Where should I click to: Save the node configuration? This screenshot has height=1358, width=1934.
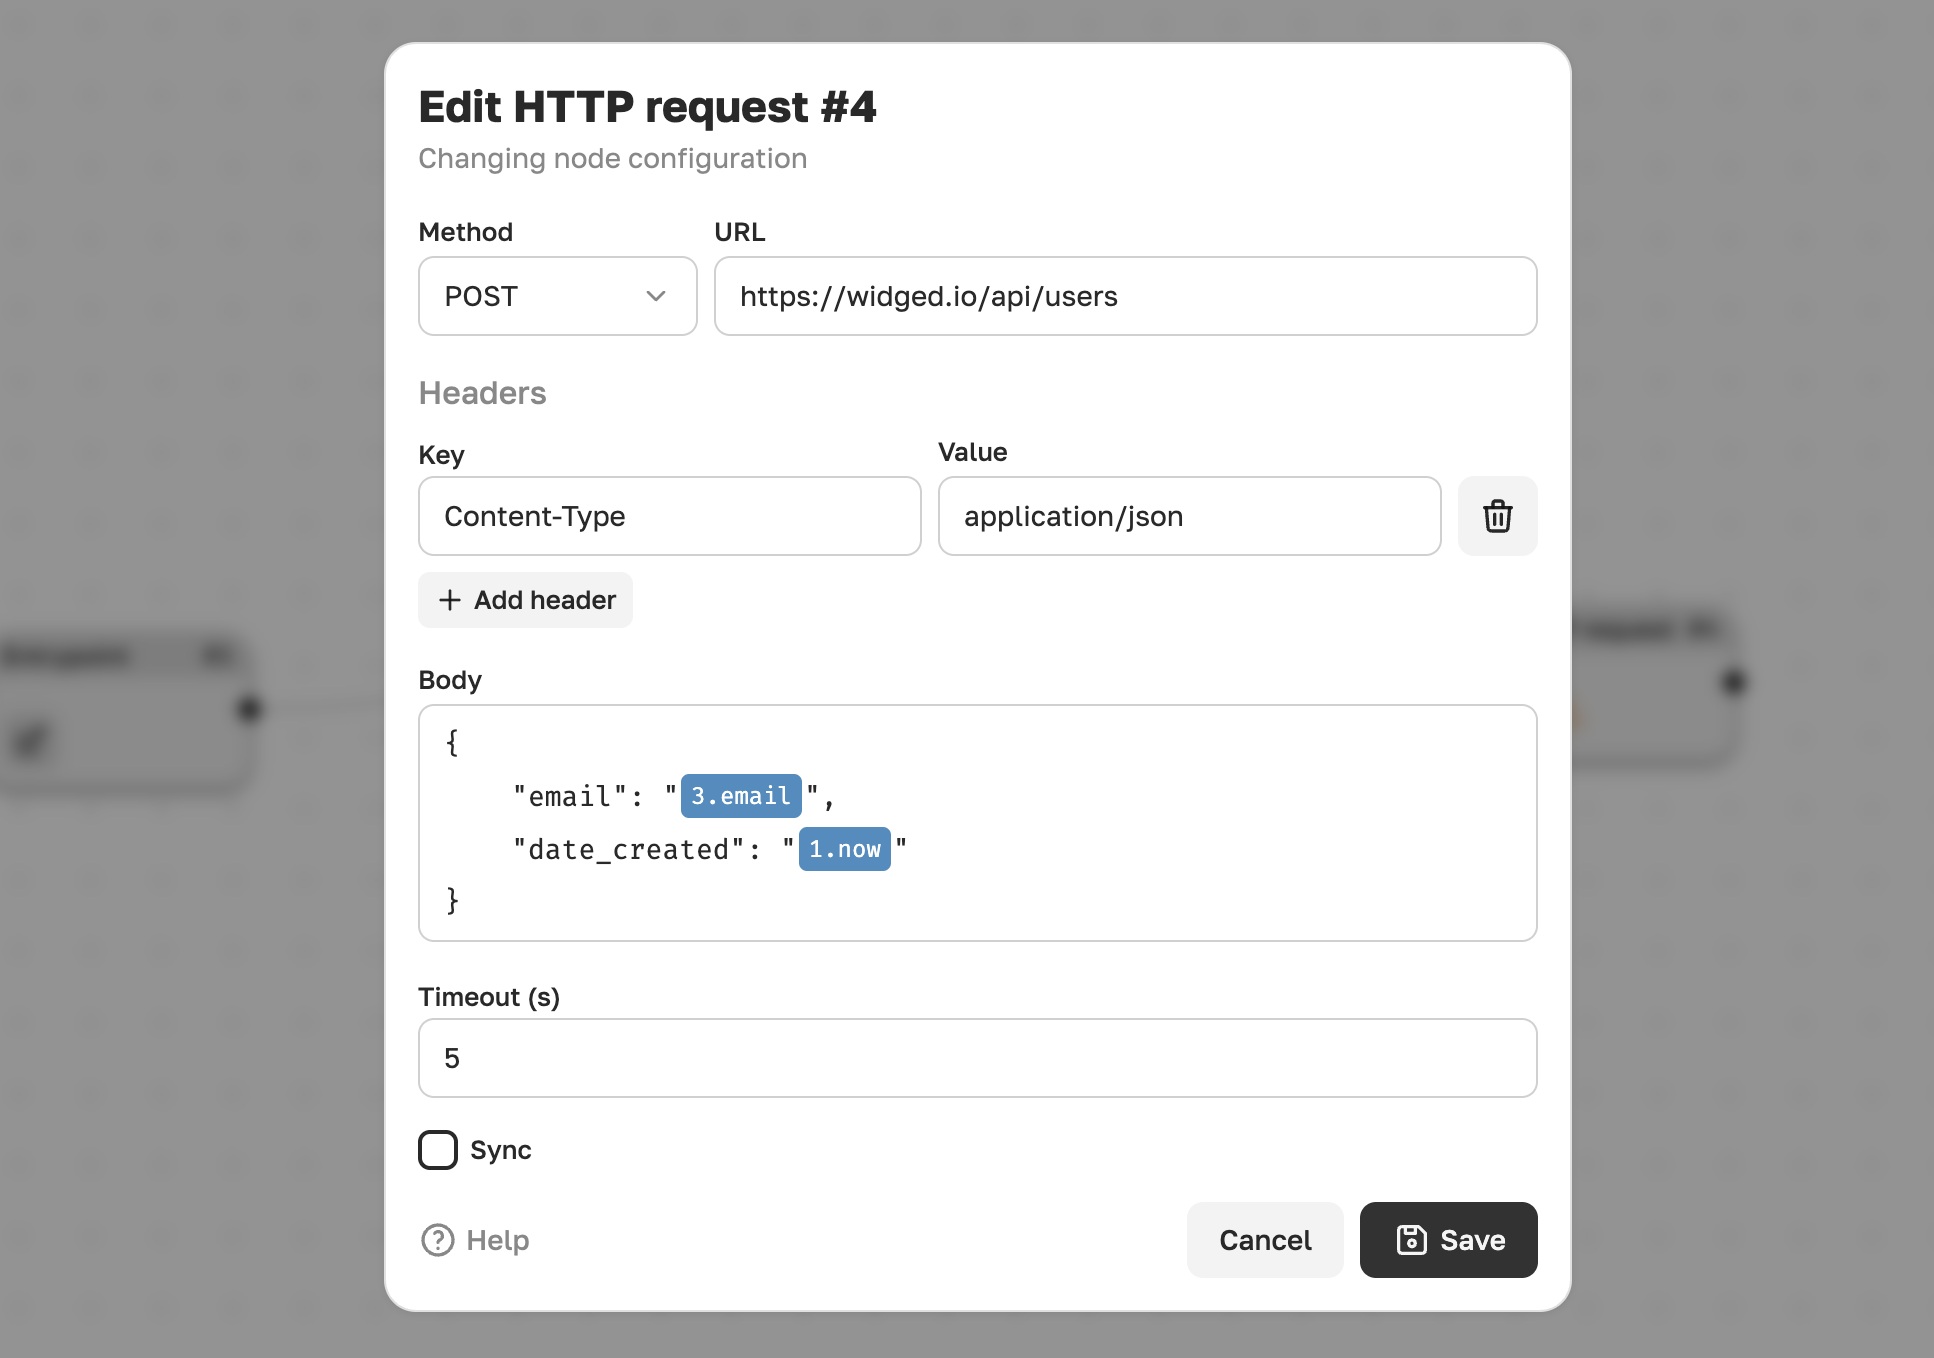[1449, 1240]
